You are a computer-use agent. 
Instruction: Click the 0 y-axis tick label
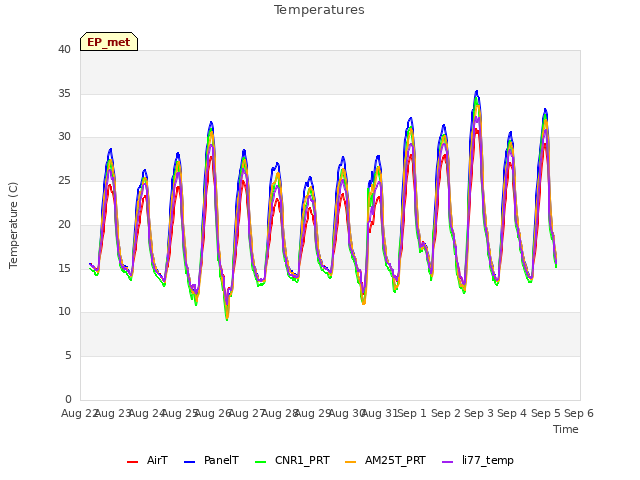coord(68,399)
